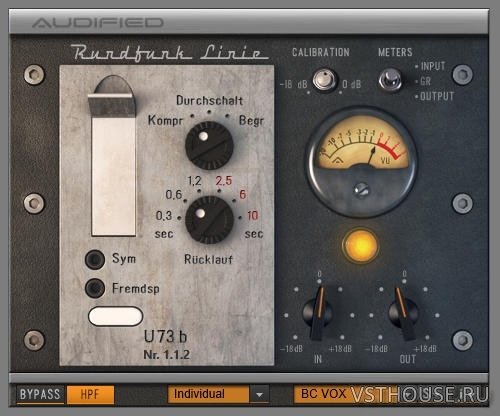This screenshot has height=416, width=500.
Task: Toggle the HPF filter button
Action: (x=90, y=394)
